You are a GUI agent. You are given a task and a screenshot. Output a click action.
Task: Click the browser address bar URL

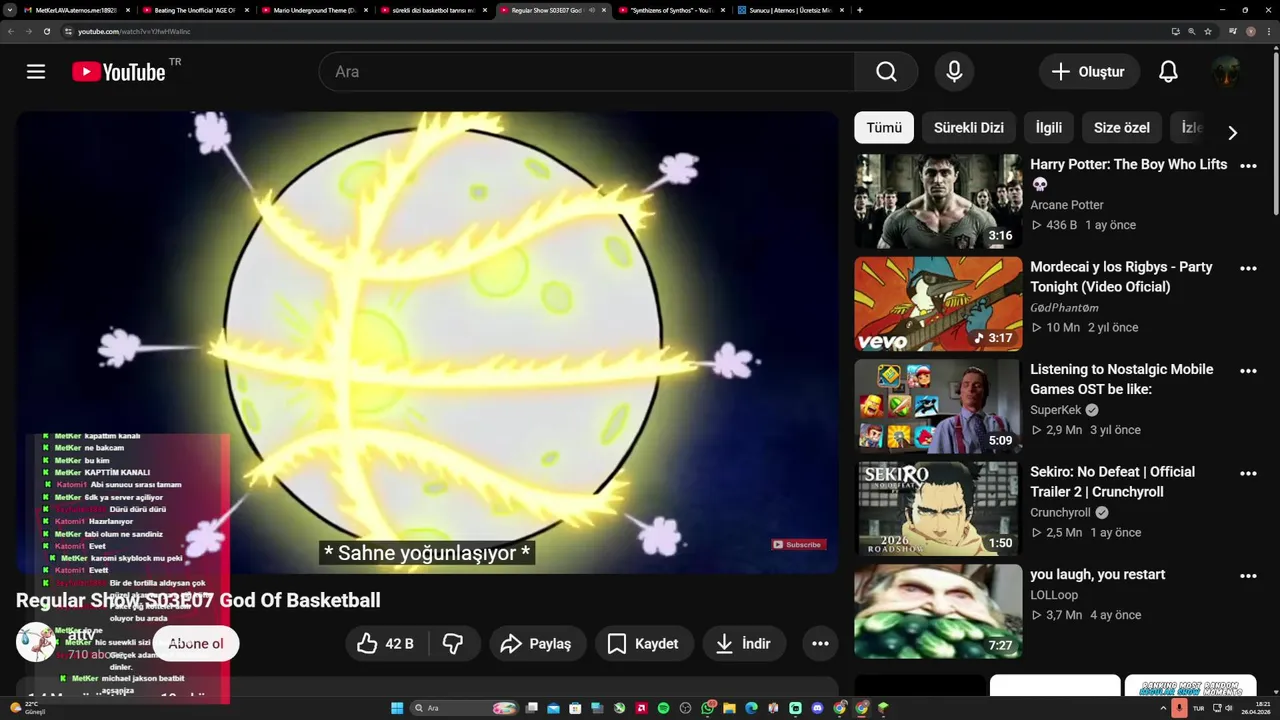[x=134, y=31]
